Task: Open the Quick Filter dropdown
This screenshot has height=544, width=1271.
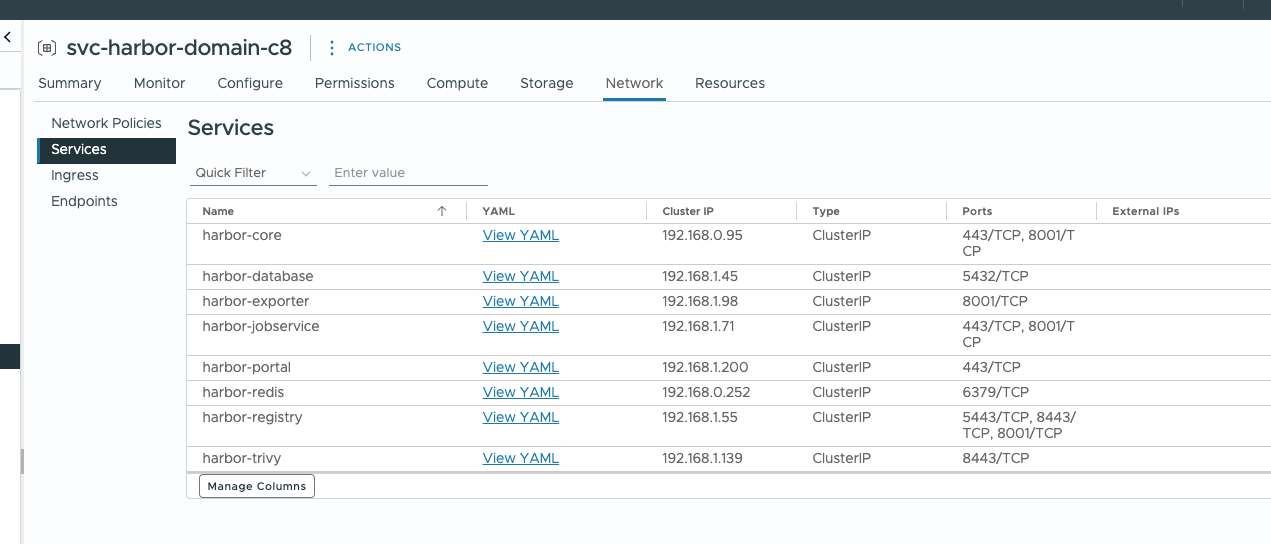Action: click(x=253, y=173)
